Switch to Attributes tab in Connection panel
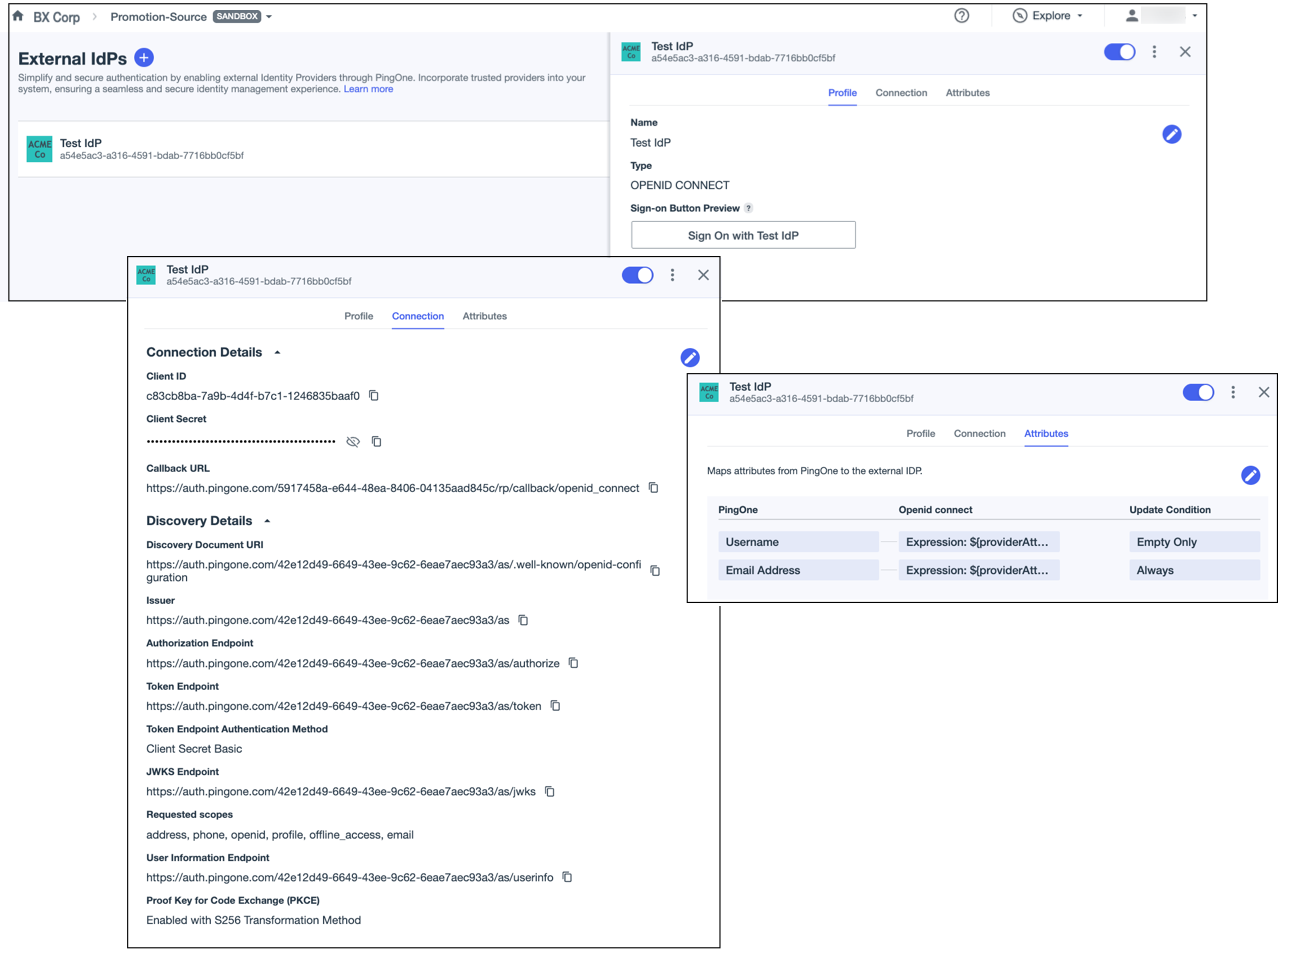The image size is (1298, 960). click(x=485, y=316)
